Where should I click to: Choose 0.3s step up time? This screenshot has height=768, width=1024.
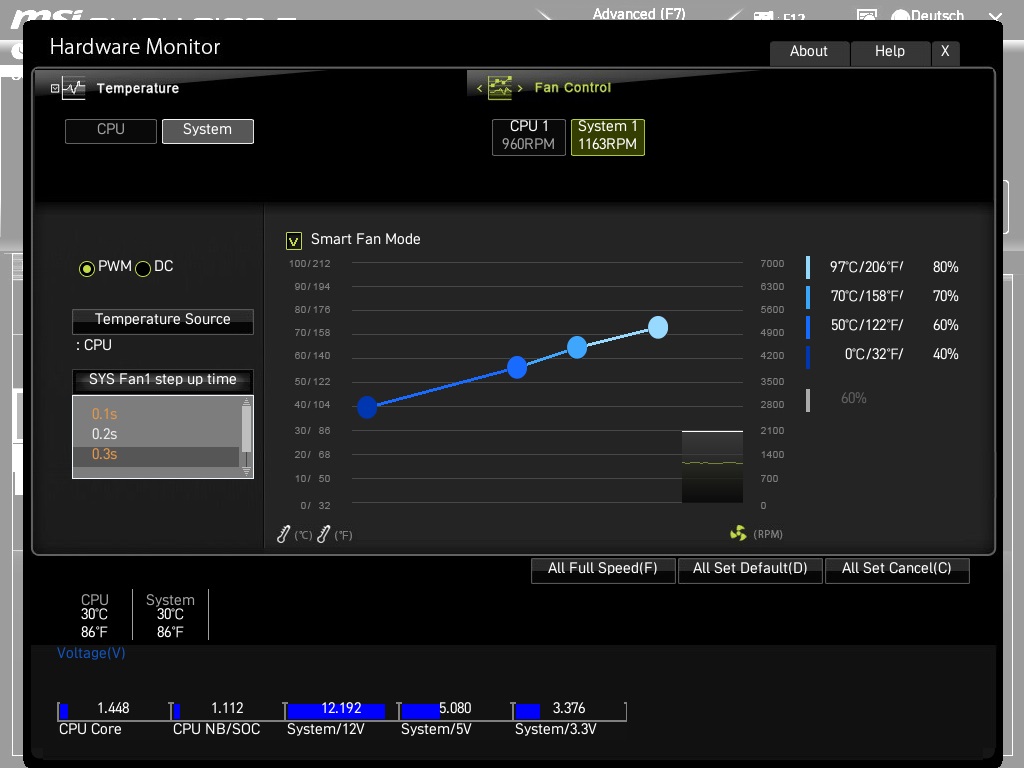[x=156, y=455]
